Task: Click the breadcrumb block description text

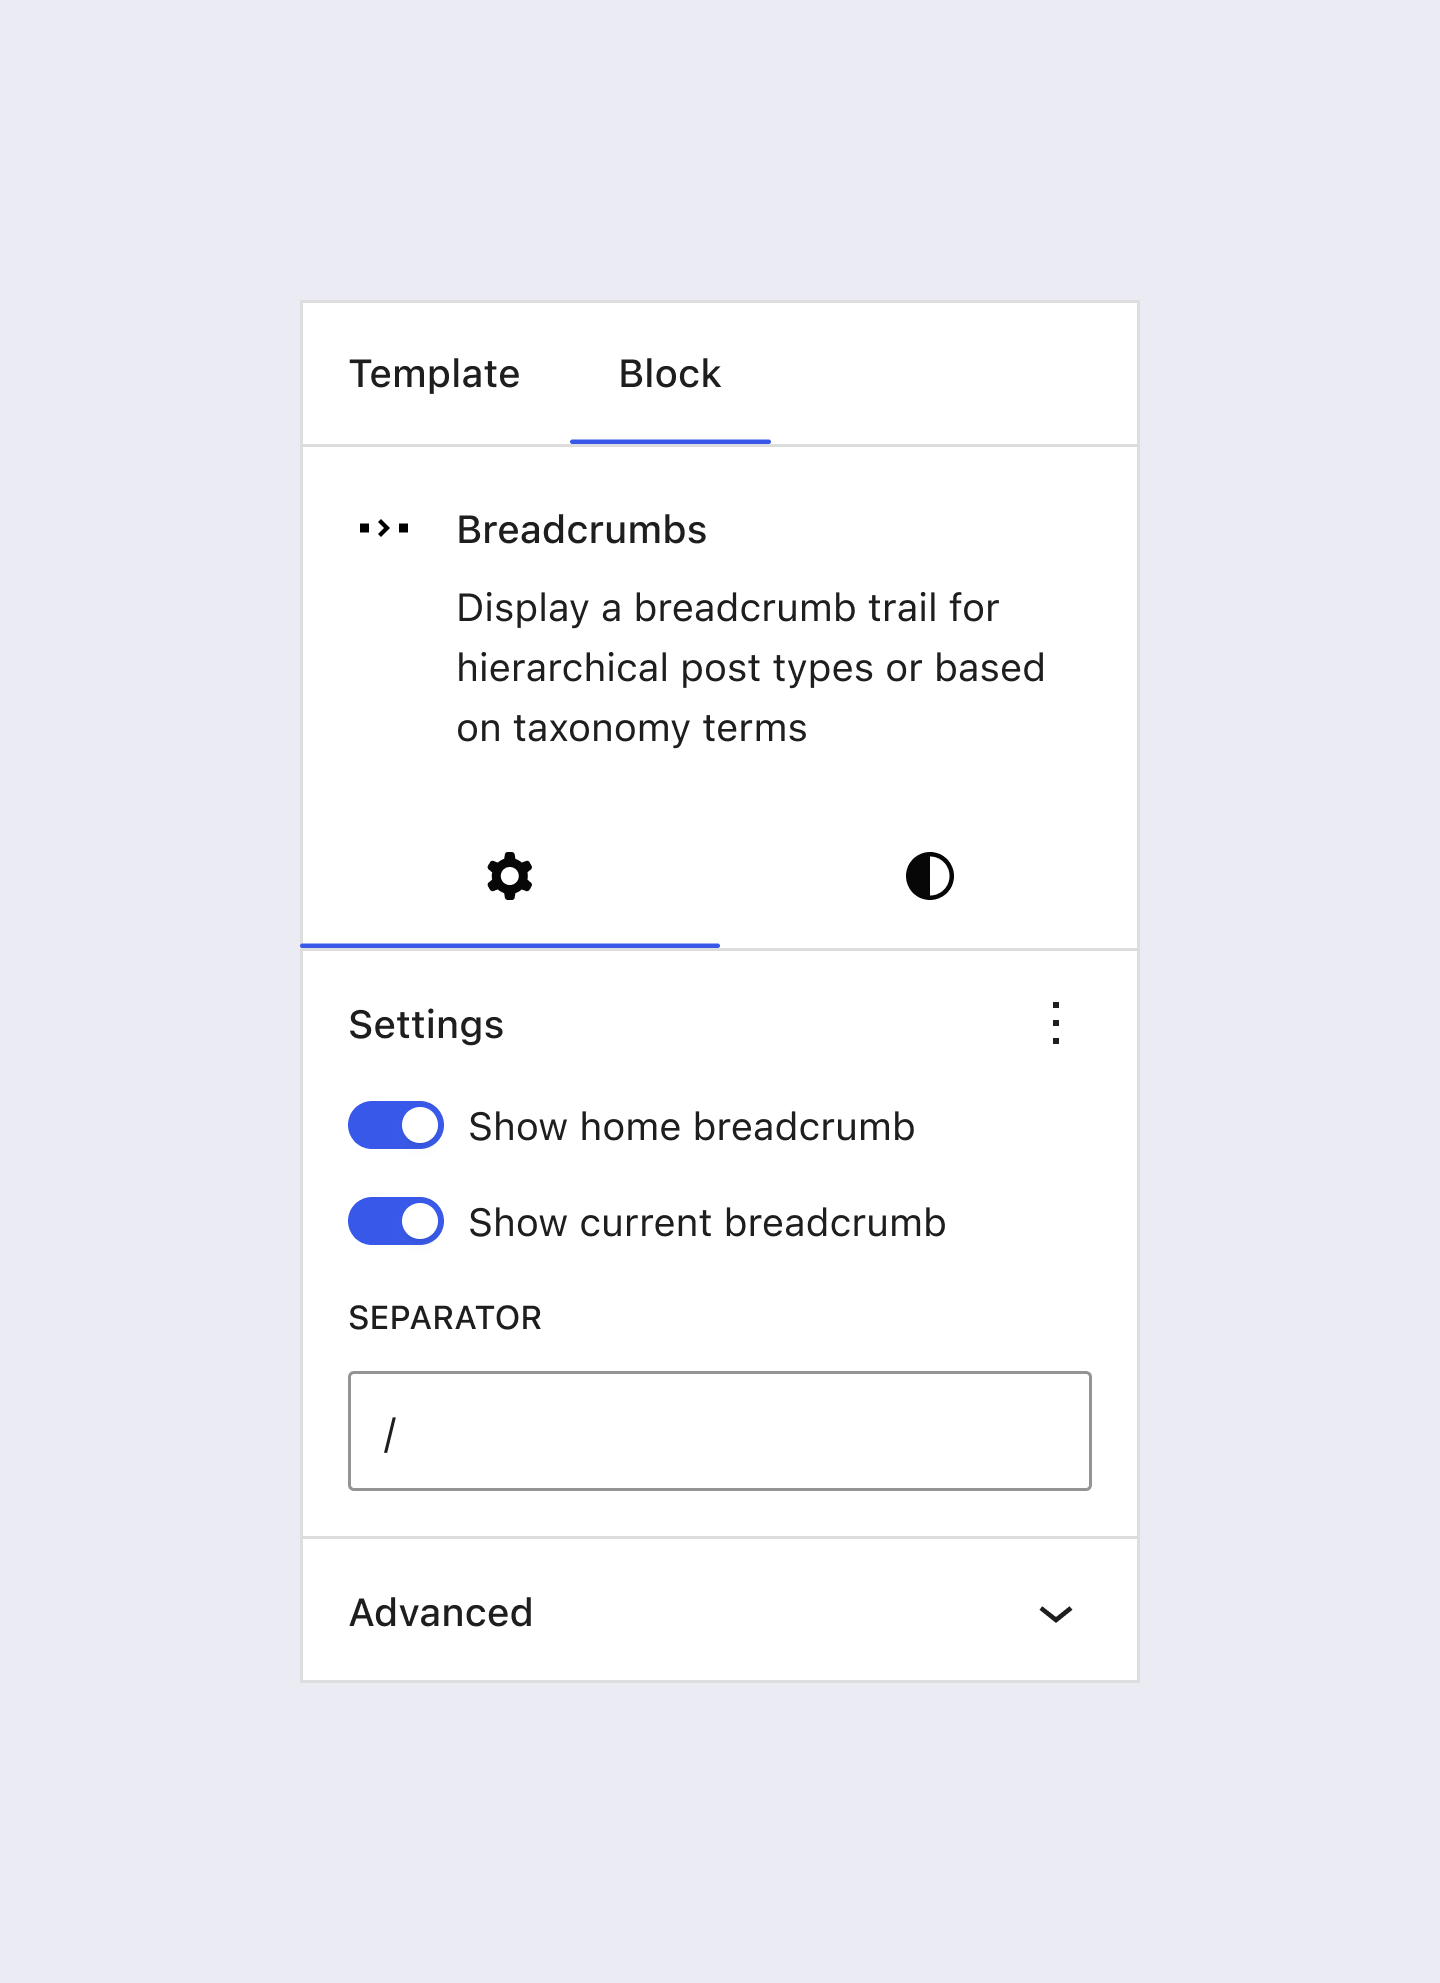Action: [750, 668]
